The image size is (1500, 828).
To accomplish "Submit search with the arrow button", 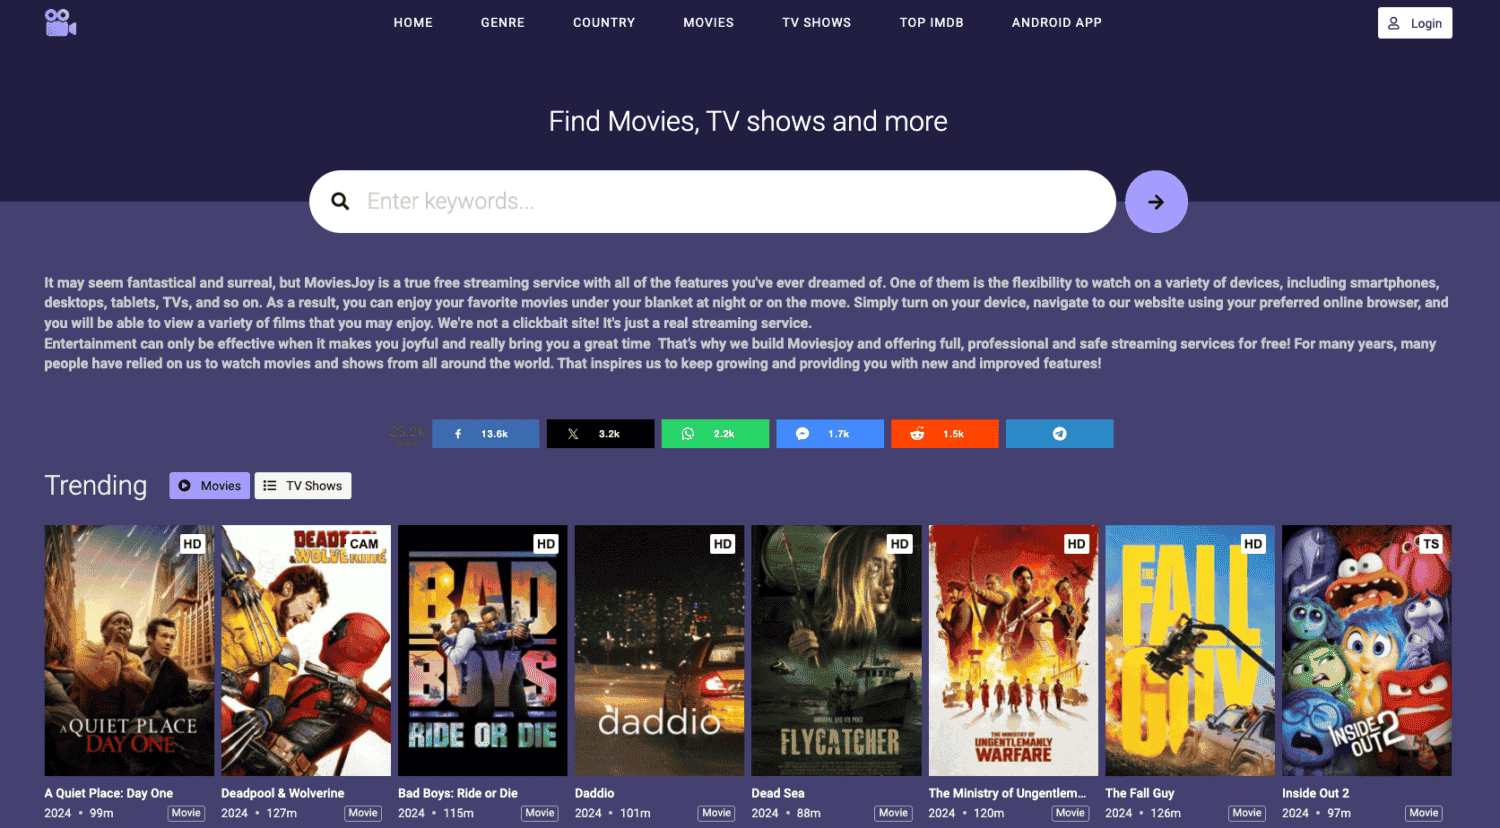I will [1156, 201].
